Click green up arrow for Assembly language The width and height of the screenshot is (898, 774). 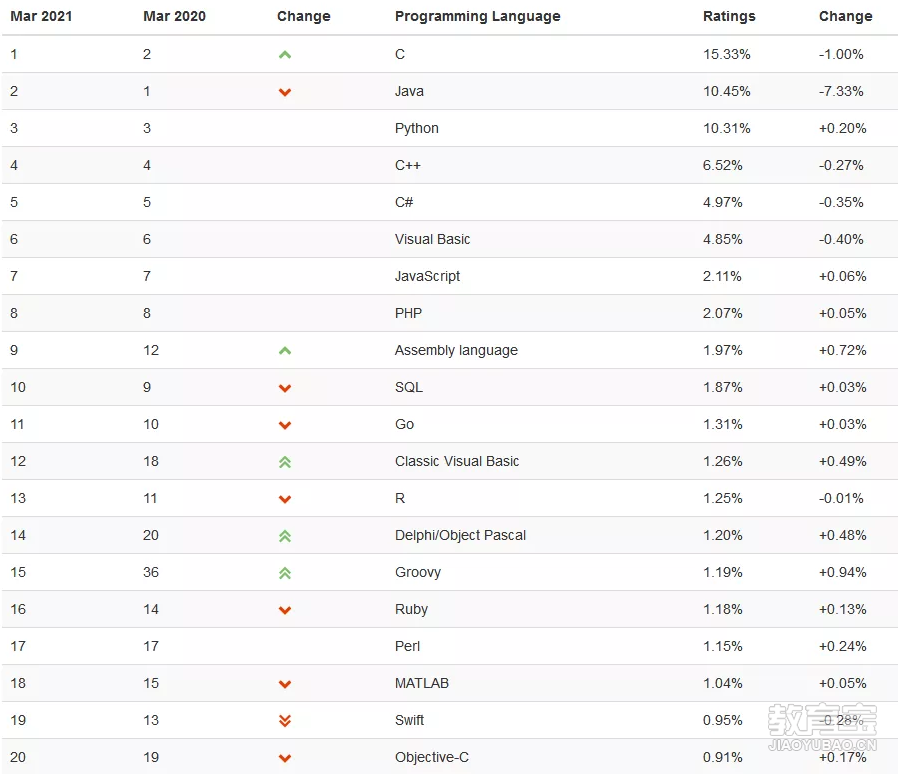[285, 351]
